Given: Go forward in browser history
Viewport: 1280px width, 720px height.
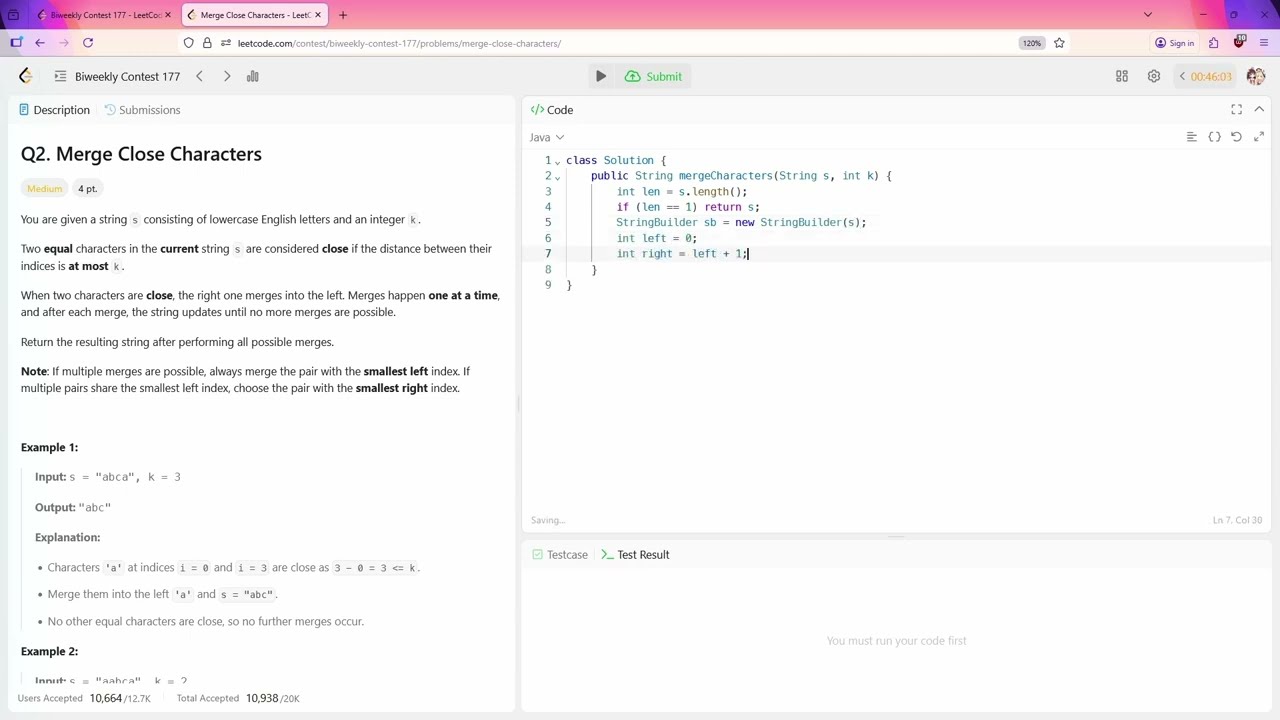Looking at the screenshot, I should click(x=64, y=43).
